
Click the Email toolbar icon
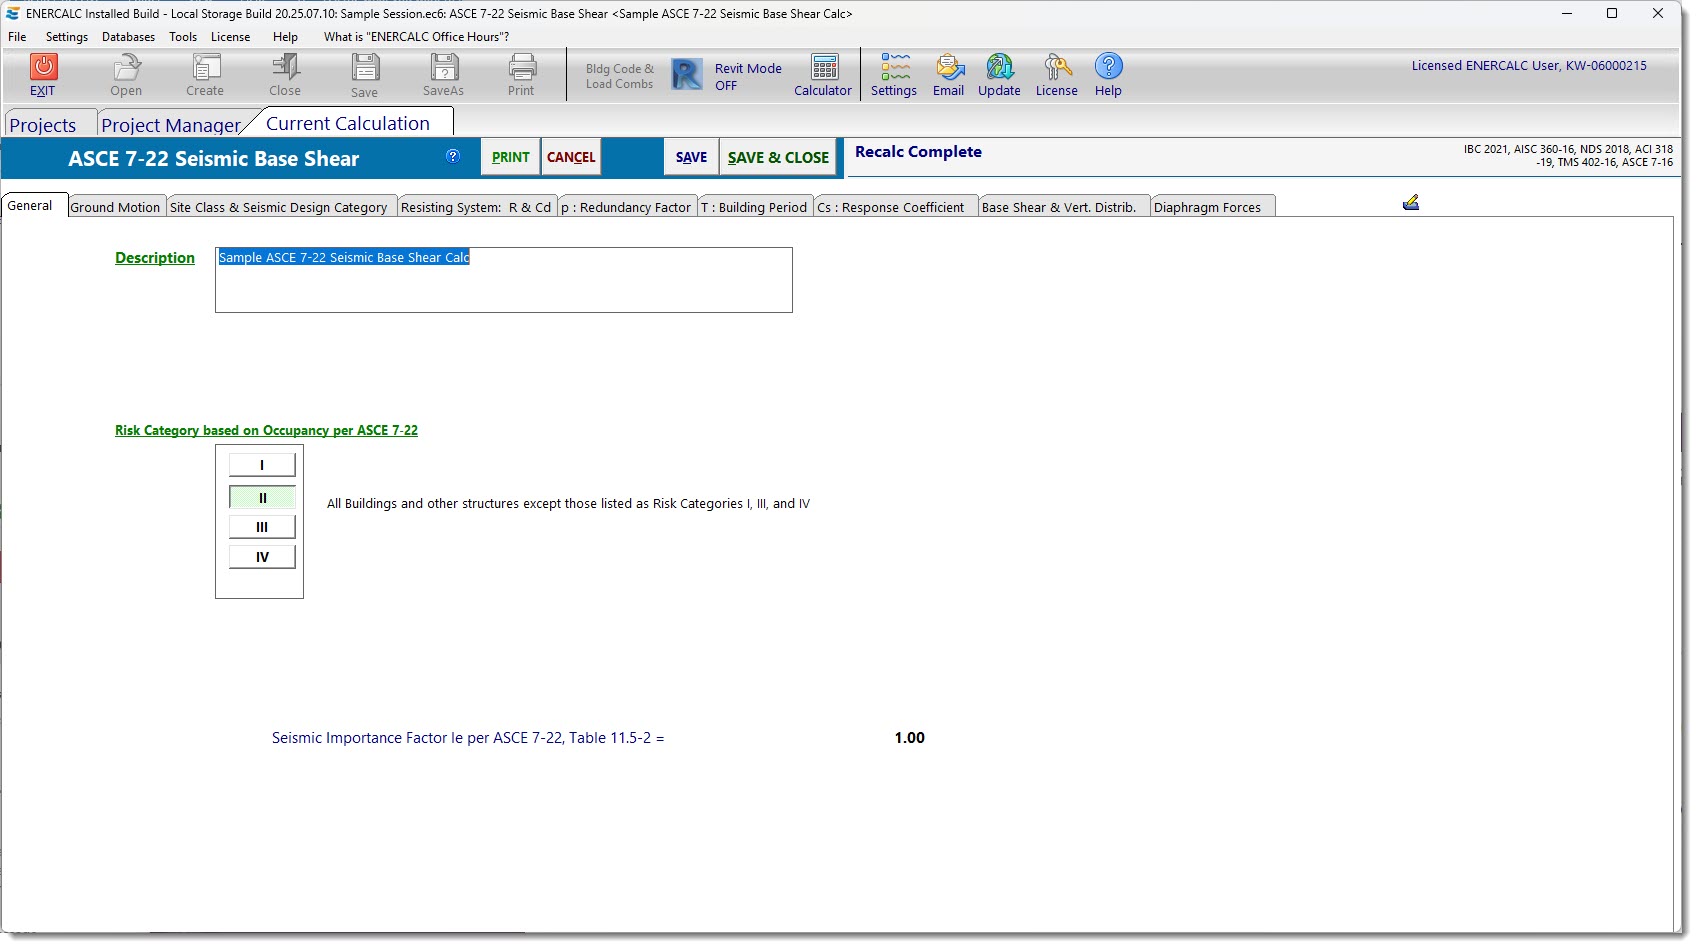949,68
